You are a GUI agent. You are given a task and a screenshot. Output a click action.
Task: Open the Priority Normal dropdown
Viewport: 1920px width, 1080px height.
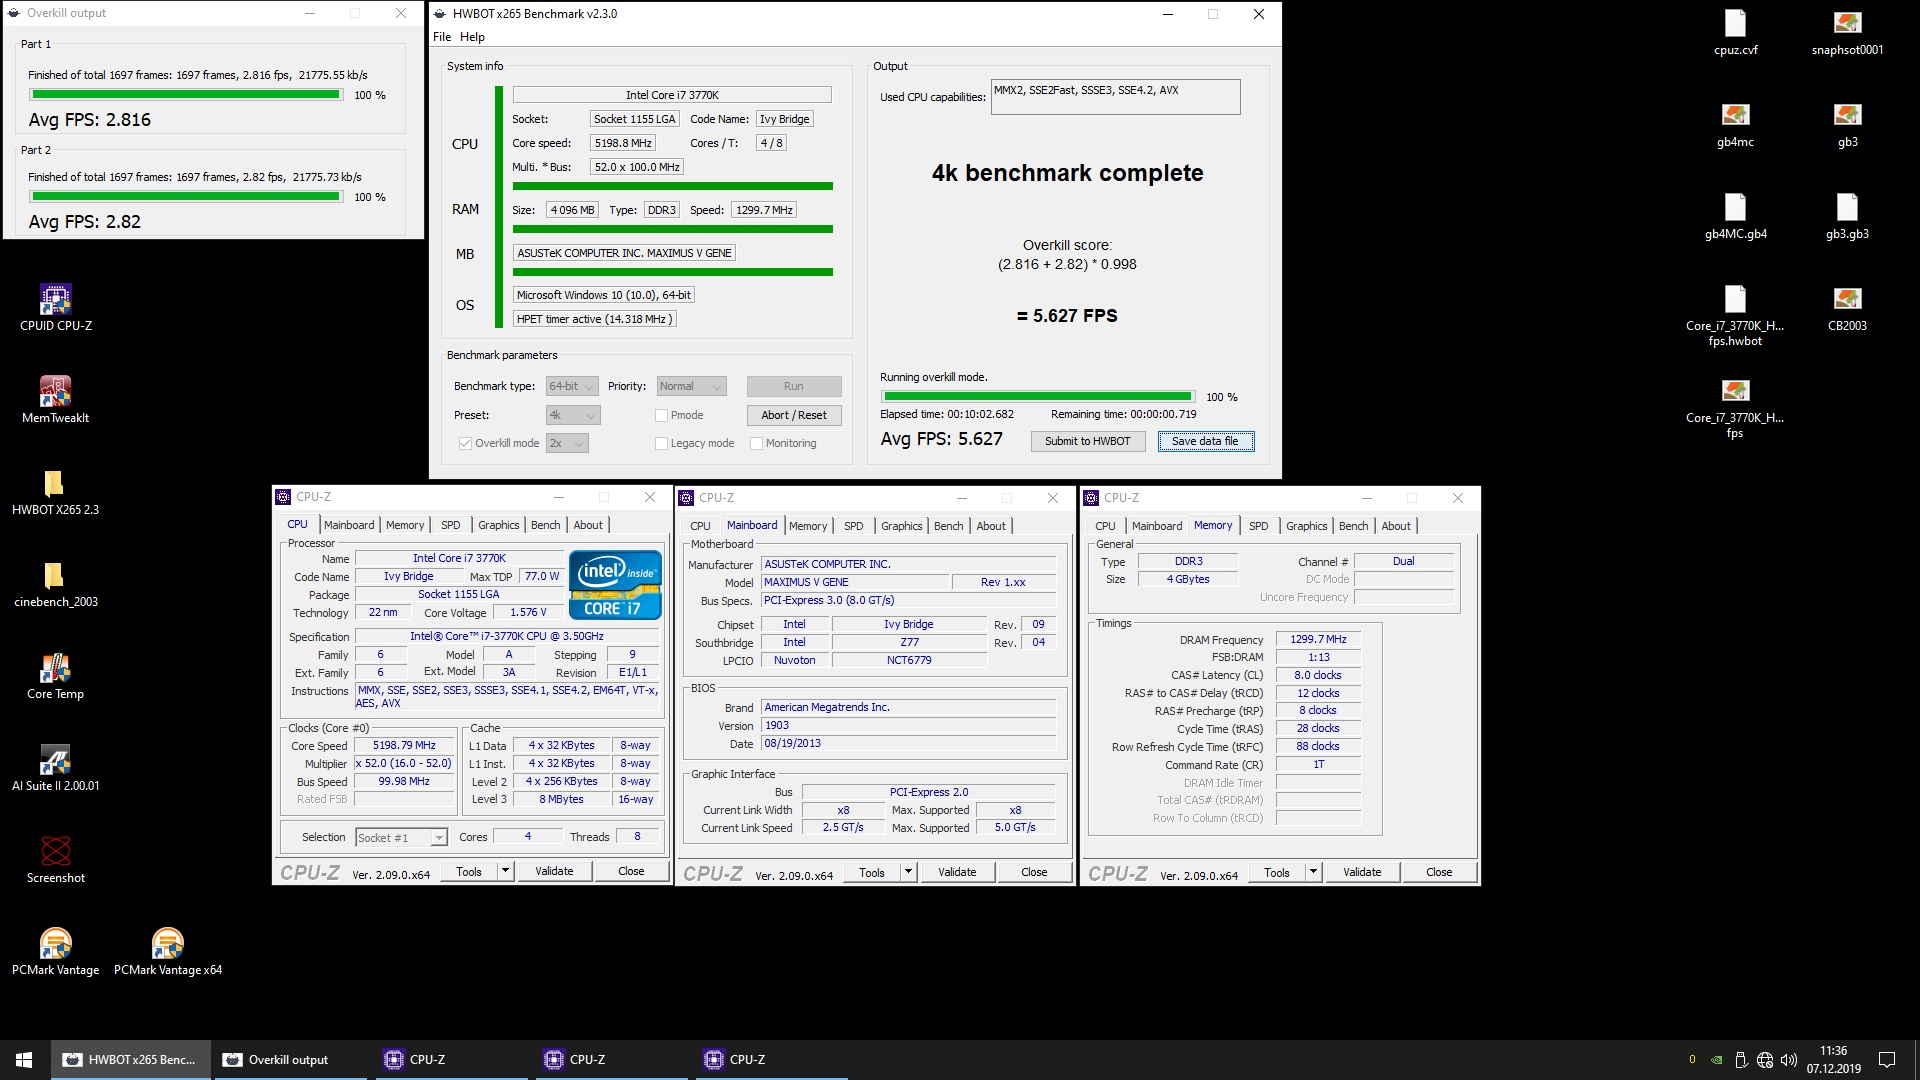(x=691, y=386)
